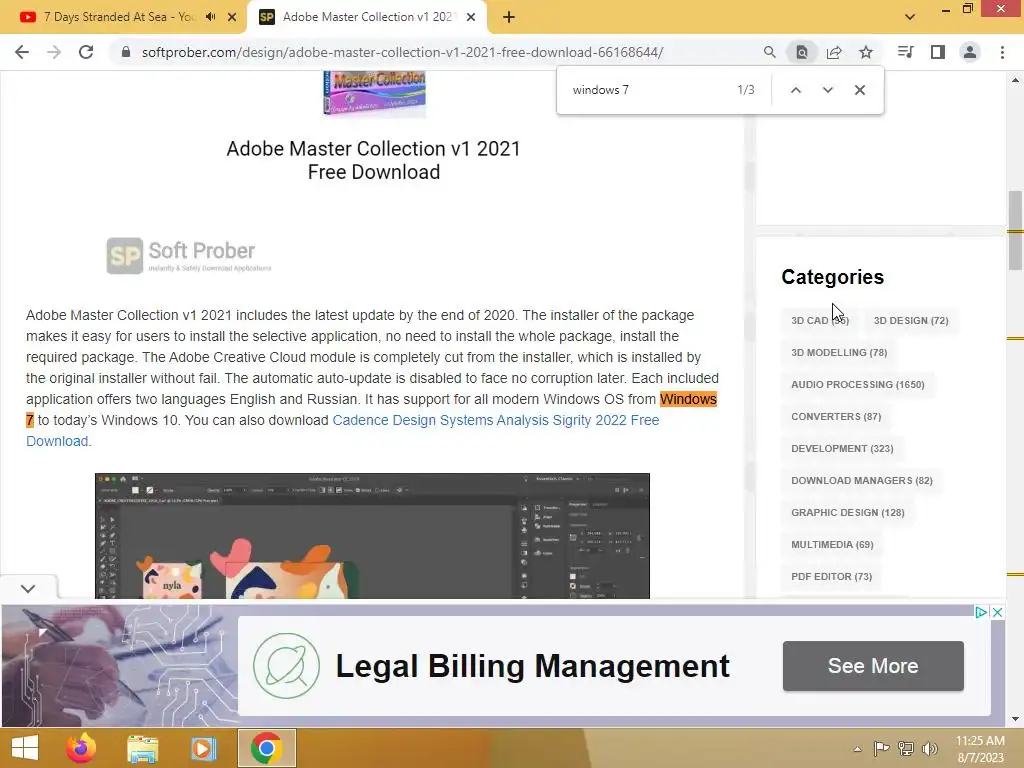Open Chrome three-dot menu
Image resolution: width=1024 pixels, height=768 pixels.
(1002, 52)
